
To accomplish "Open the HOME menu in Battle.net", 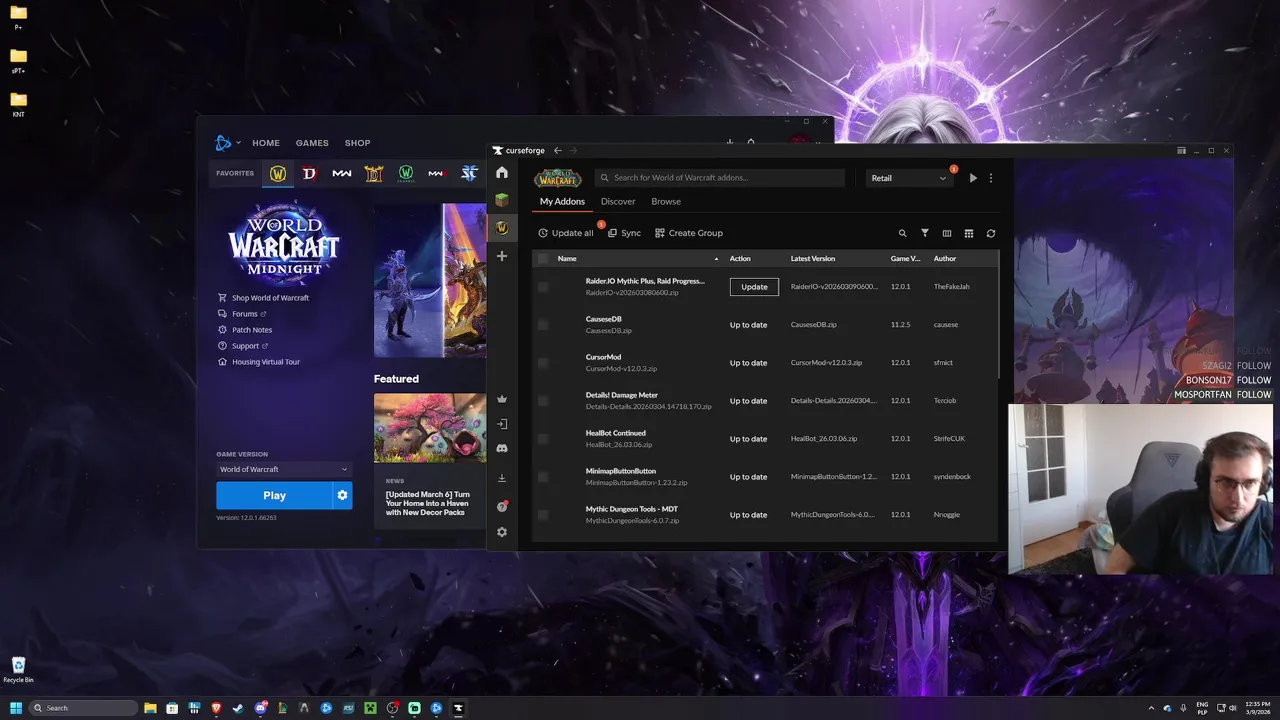I will tap(266, 143).
